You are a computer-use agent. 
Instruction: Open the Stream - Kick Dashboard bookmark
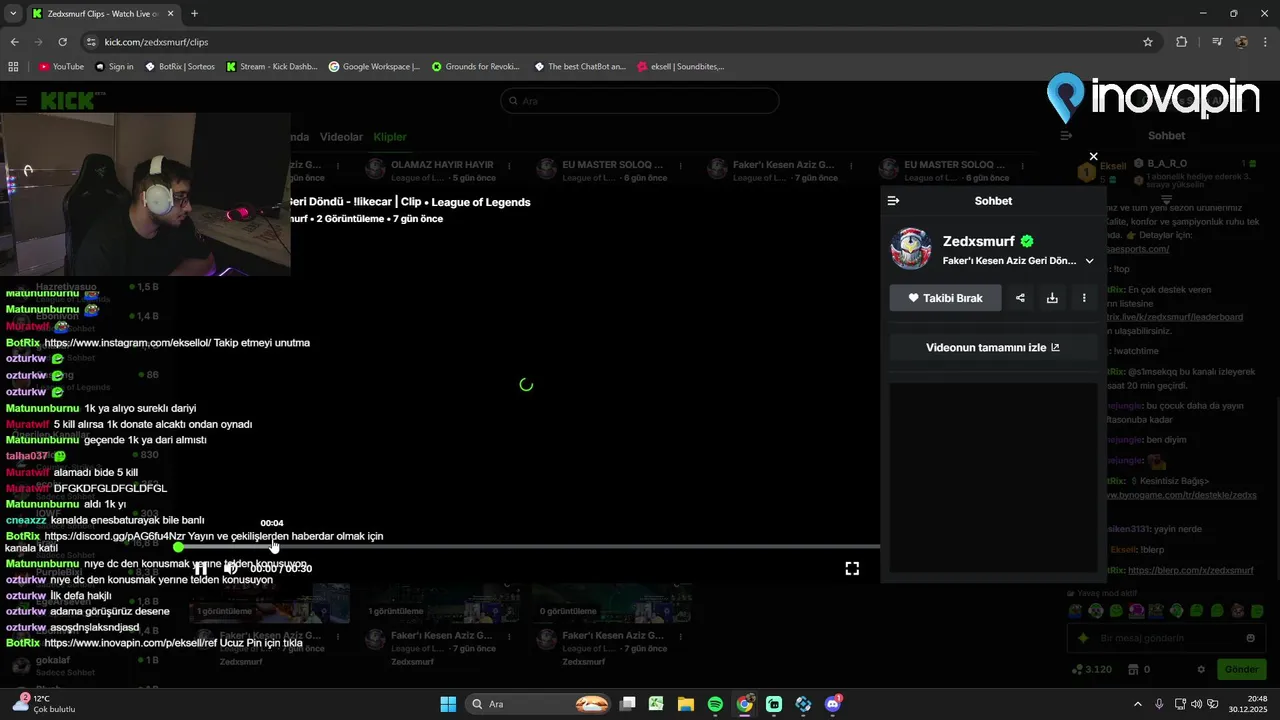pos(272,67)
